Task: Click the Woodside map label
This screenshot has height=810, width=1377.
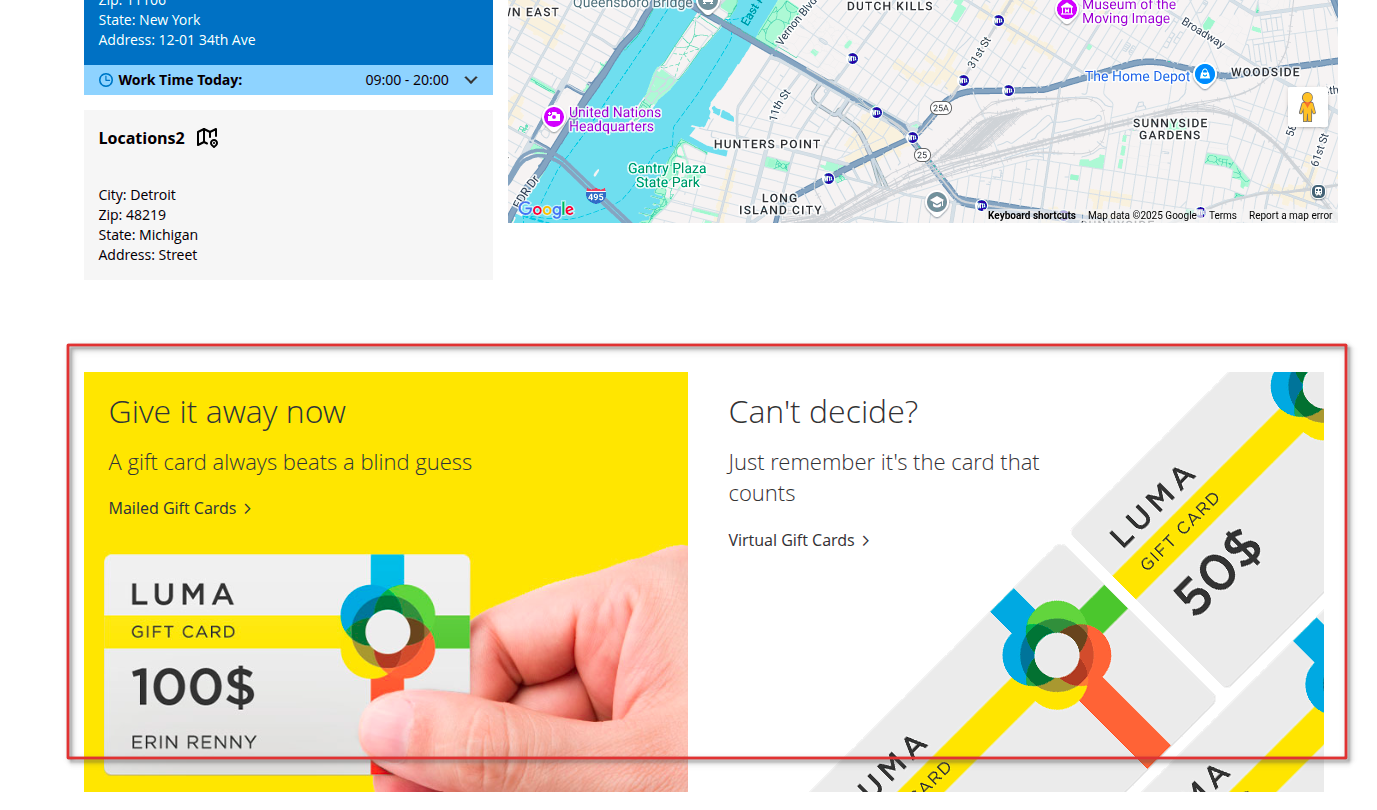Action: [1265, 72]
